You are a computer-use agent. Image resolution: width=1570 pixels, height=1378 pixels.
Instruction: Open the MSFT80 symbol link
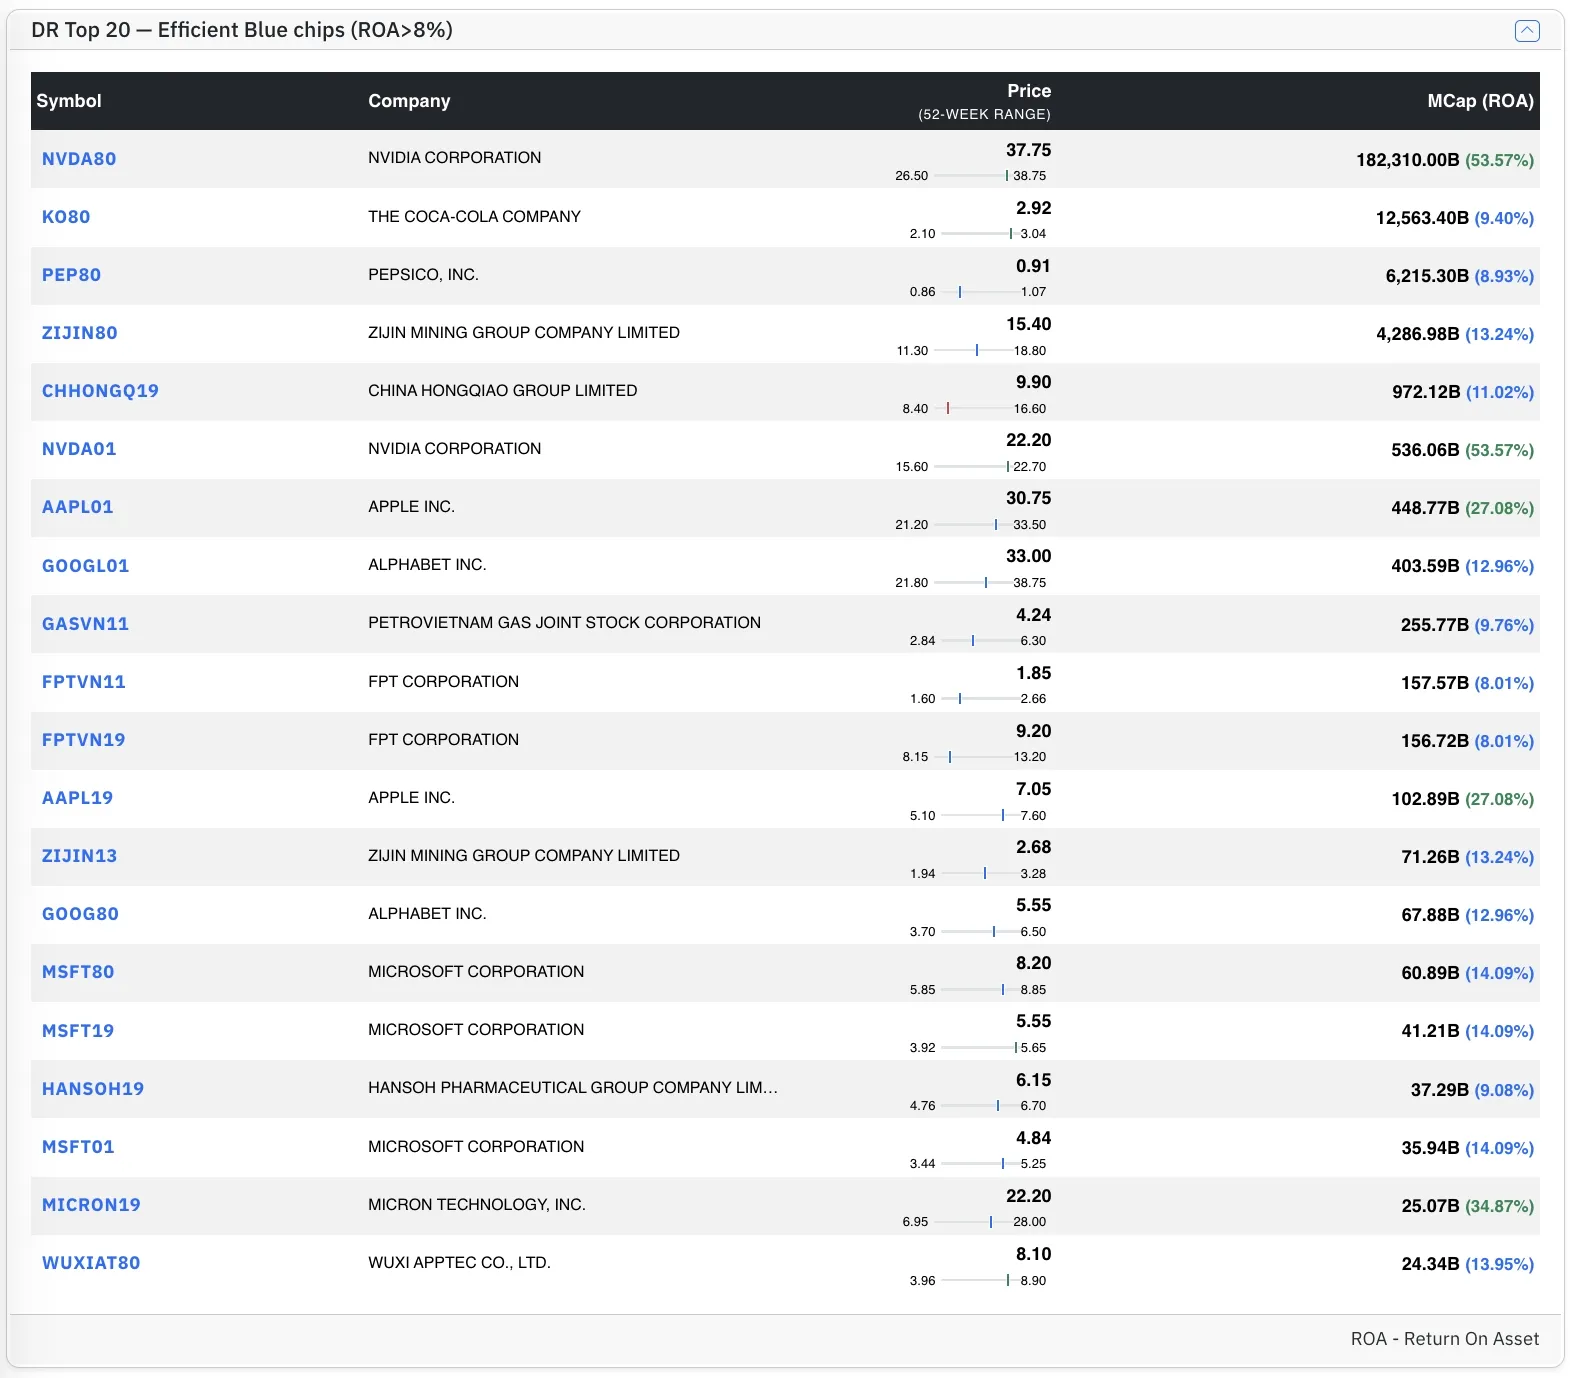click(78, 972)
